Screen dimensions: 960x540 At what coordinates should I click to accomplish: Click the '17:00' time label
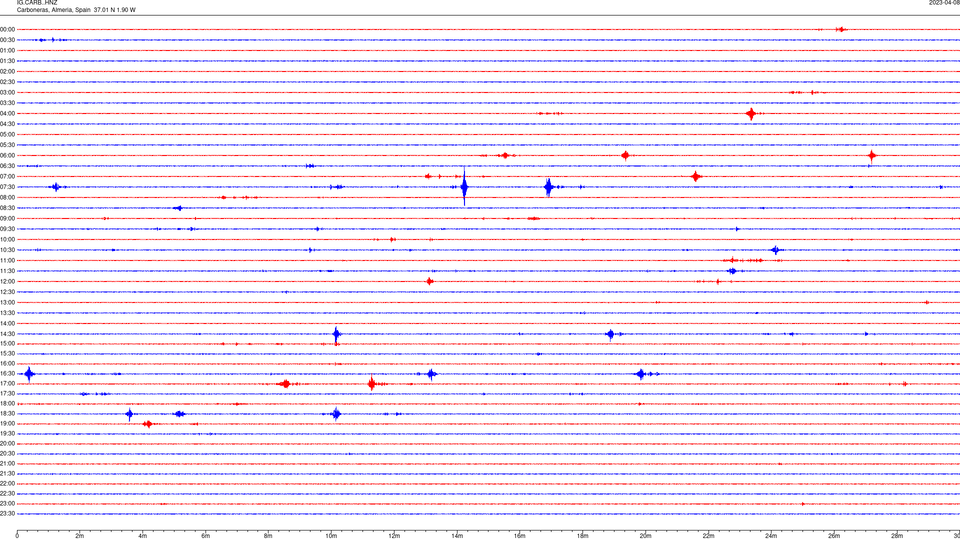7,384
